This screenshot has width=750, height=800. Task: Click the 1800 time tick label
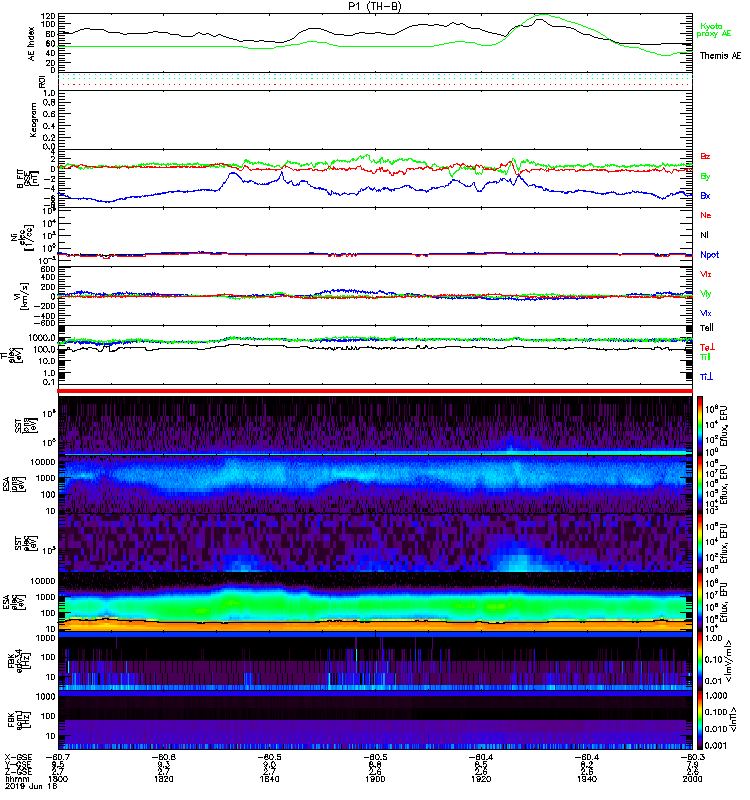[58, 779]
